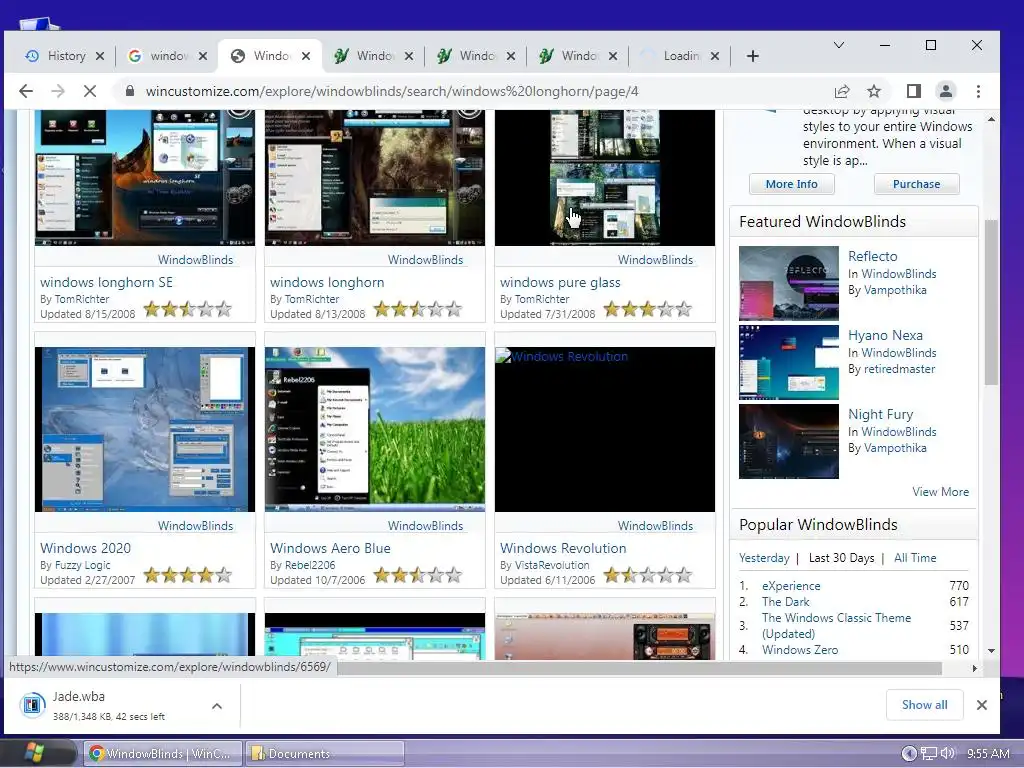This screenshot has width=1024, height=768.
Task: Open Windows Revolution skin title
Action: [x=563, y=548]
